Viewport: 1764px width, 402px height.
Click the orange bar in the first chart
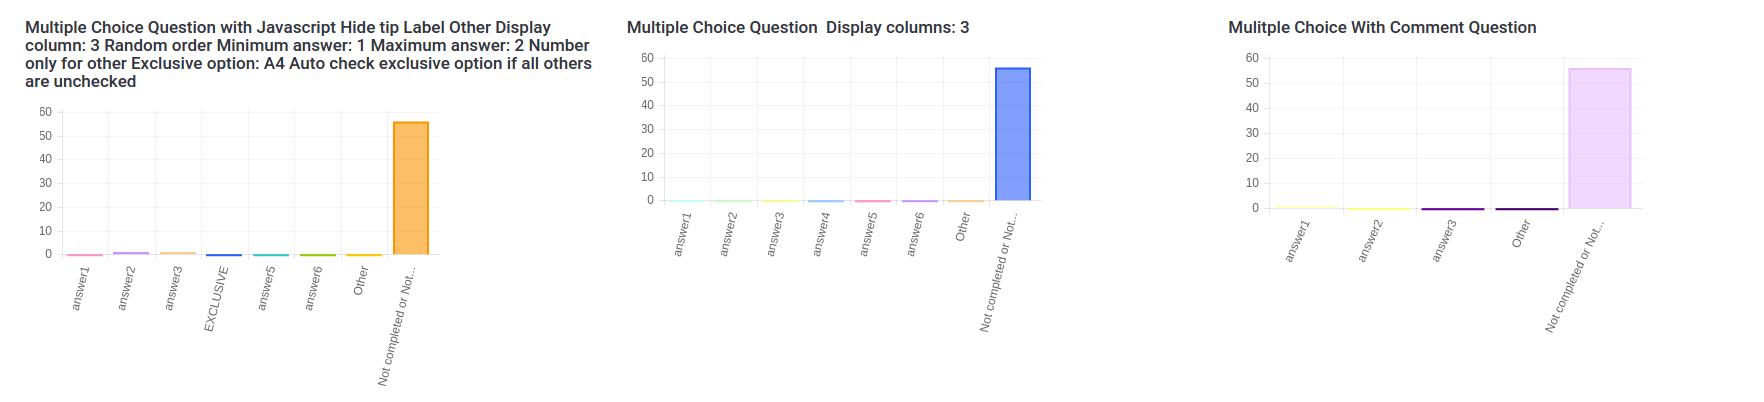point(411,188)
